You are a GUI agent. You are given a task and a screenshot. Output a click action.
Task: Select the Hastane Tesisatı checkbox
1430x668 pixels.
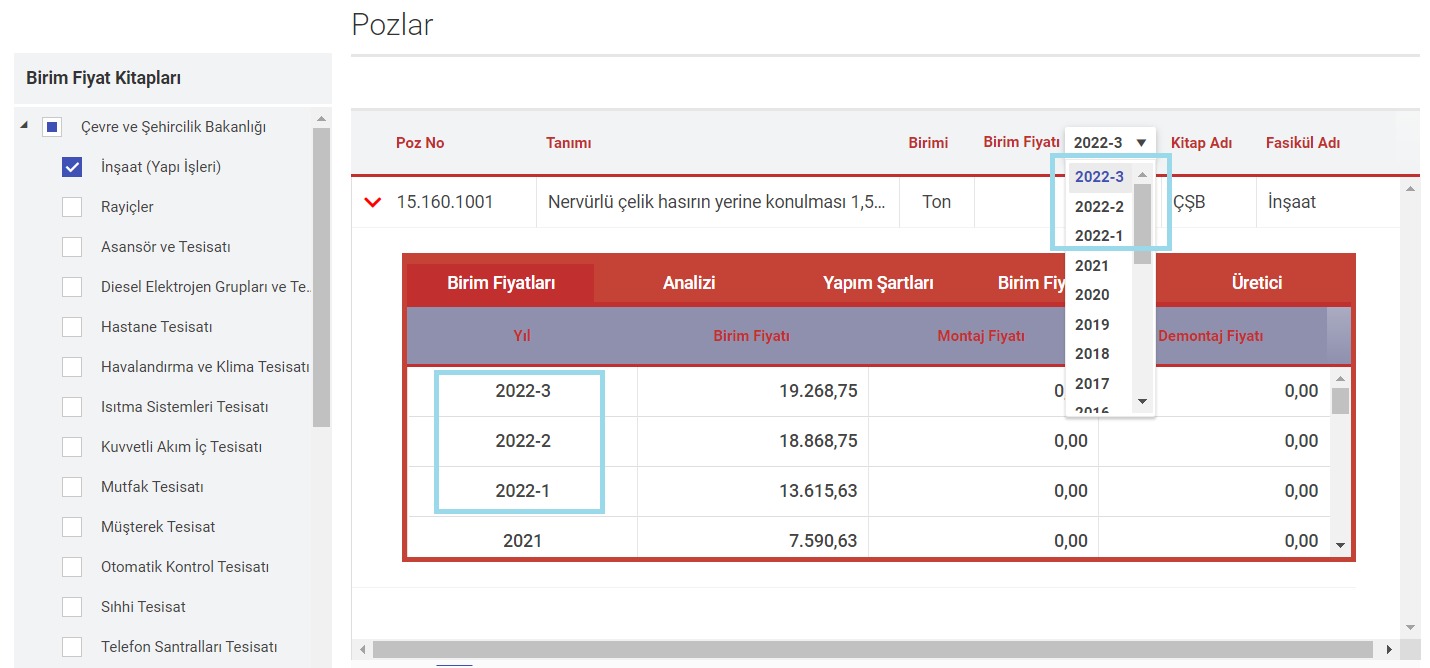tap(72, 327)
